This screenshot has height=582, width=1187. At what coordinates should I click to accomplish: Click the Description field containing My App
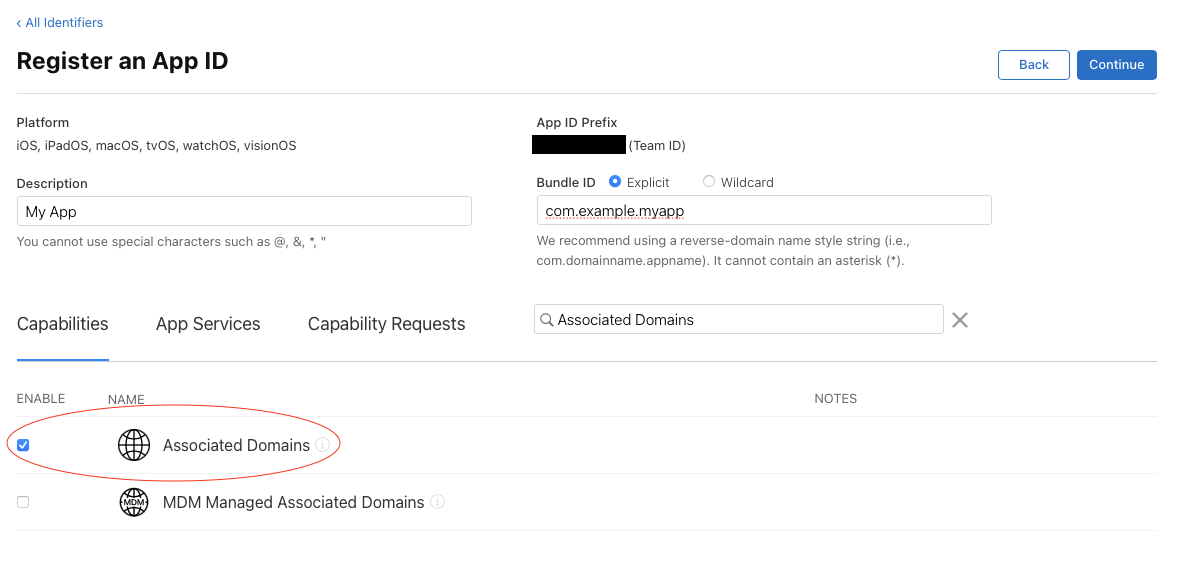coord(243,211)
